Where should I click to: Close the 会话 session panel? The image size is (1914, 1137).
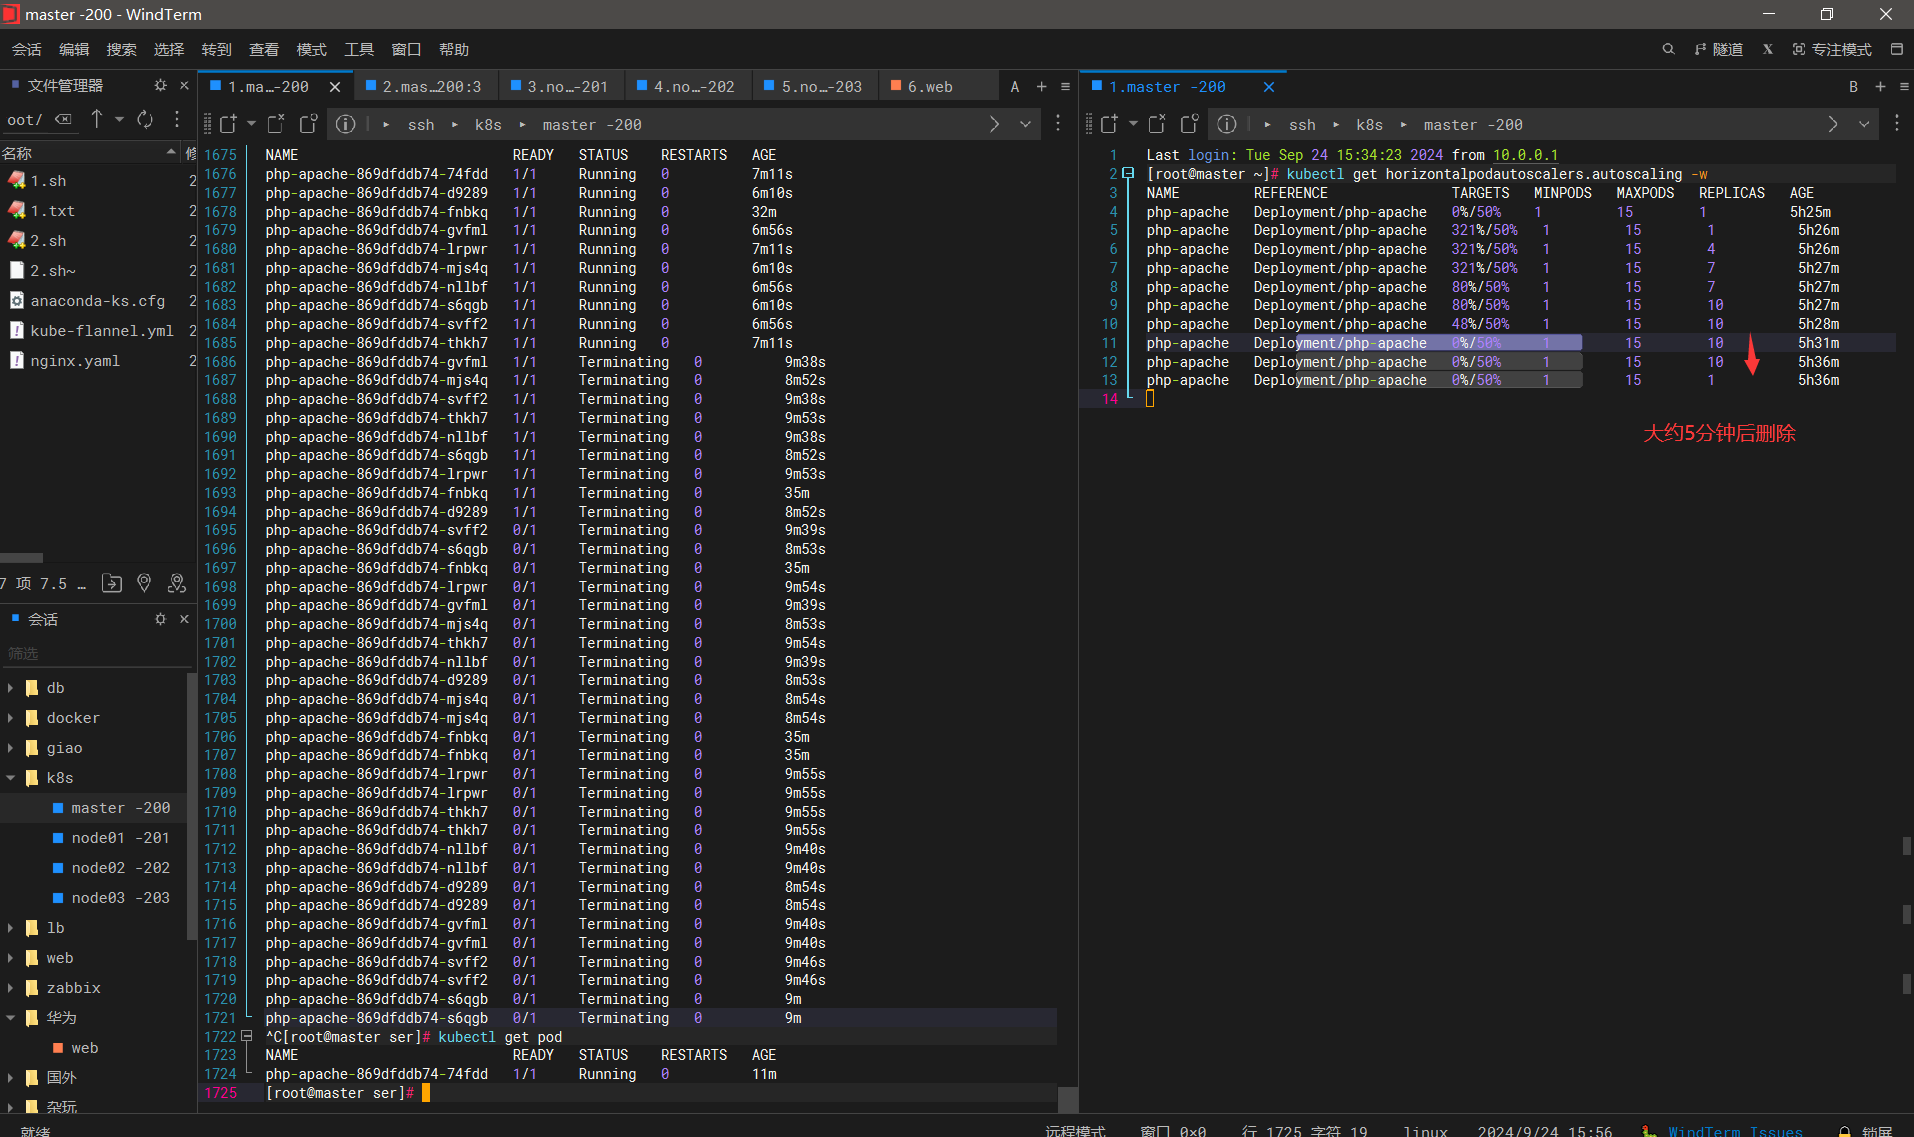[184, 619]
